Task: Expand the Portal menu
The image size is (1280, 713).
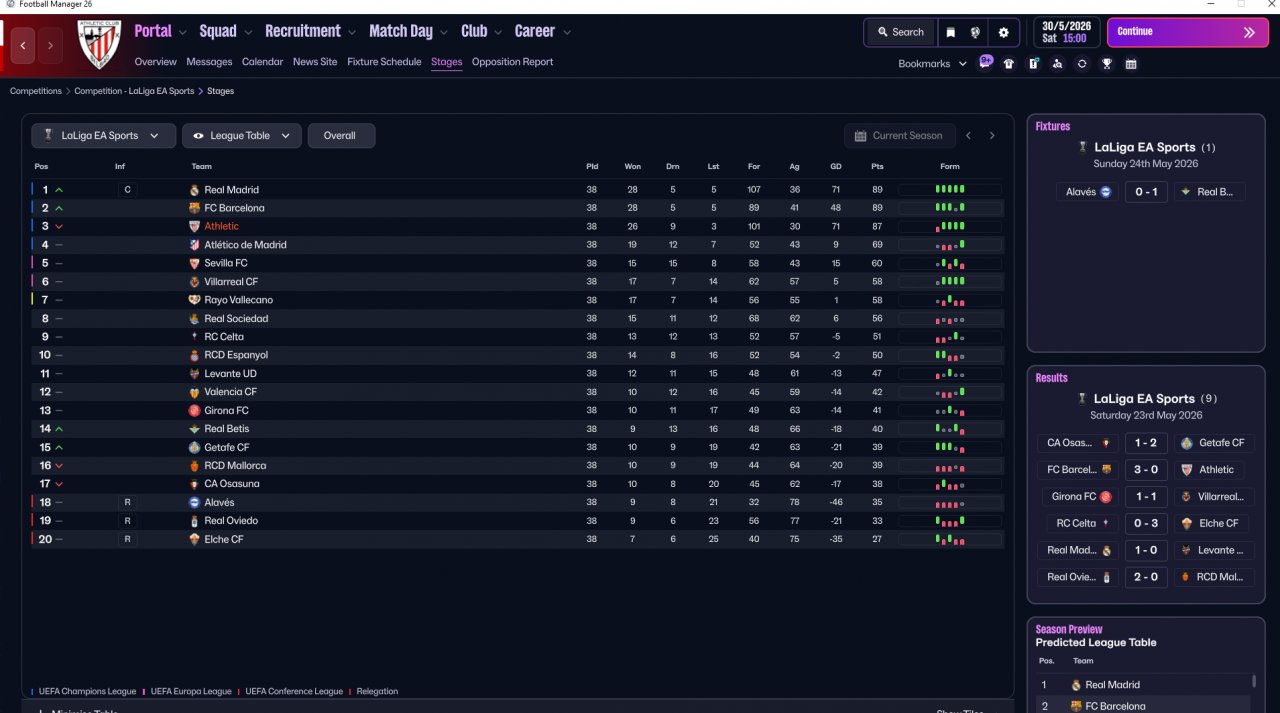Action: [x=161, y=31]
